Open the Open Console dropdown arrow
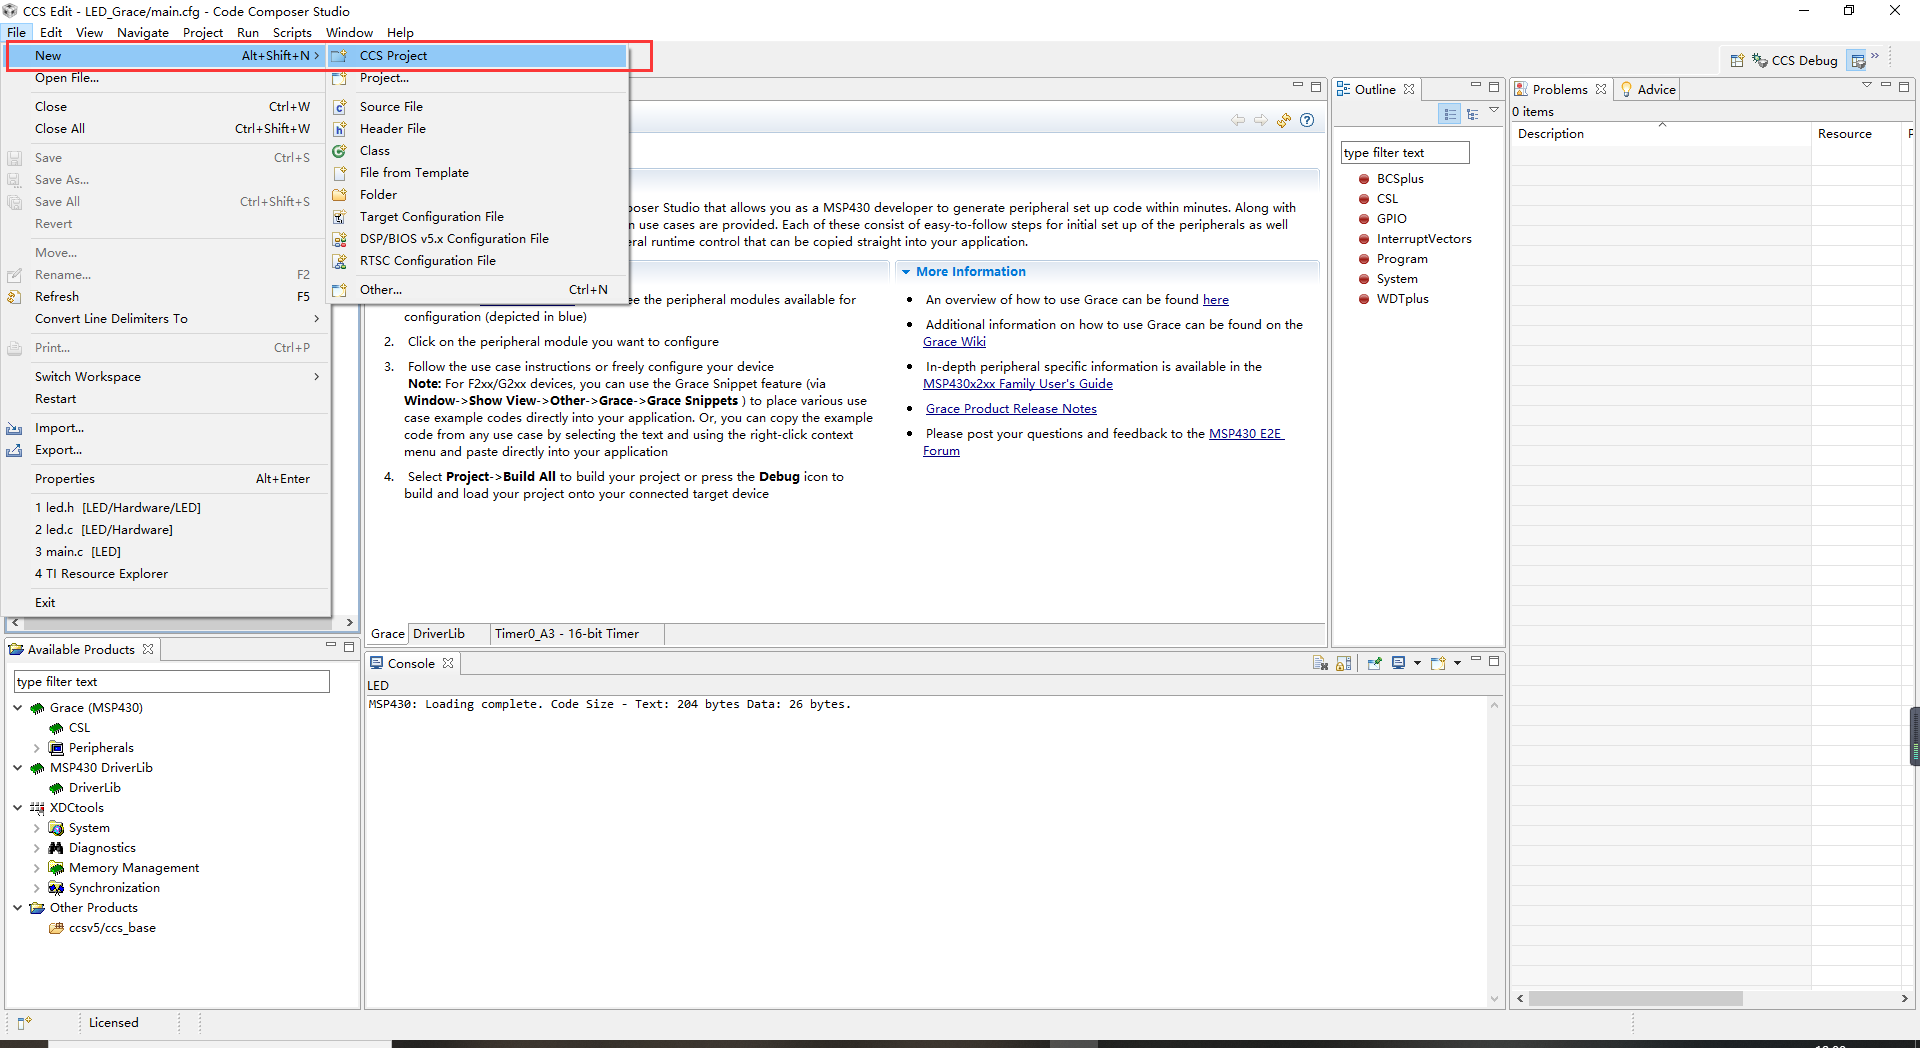Image resolution: width=1920 pixels, height=1048 pixels. 1457,663
